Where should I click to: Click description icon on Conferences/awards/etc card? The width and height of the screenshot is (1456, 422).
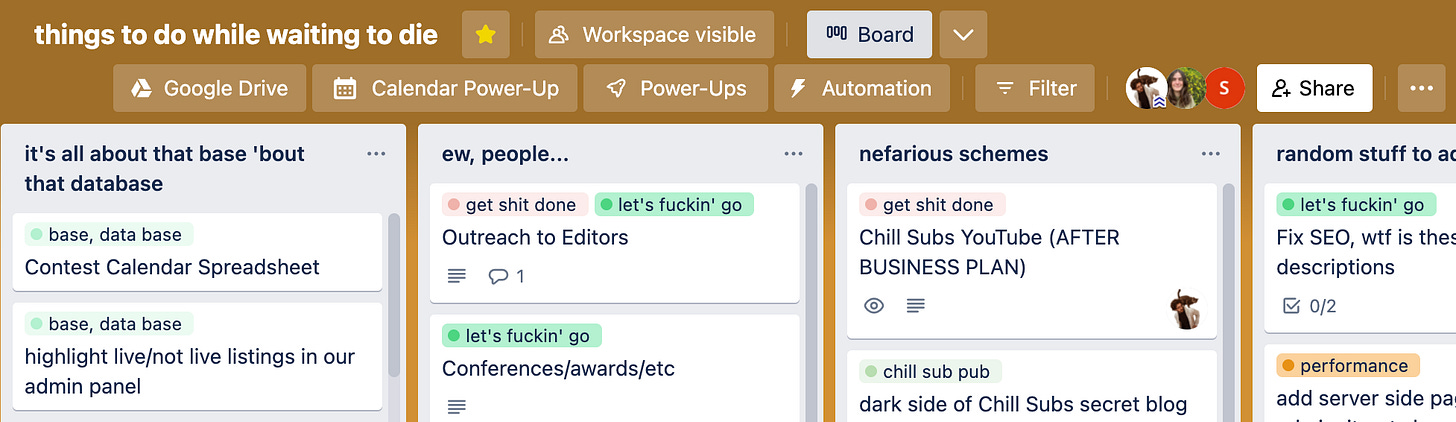[x=456, y=407]
